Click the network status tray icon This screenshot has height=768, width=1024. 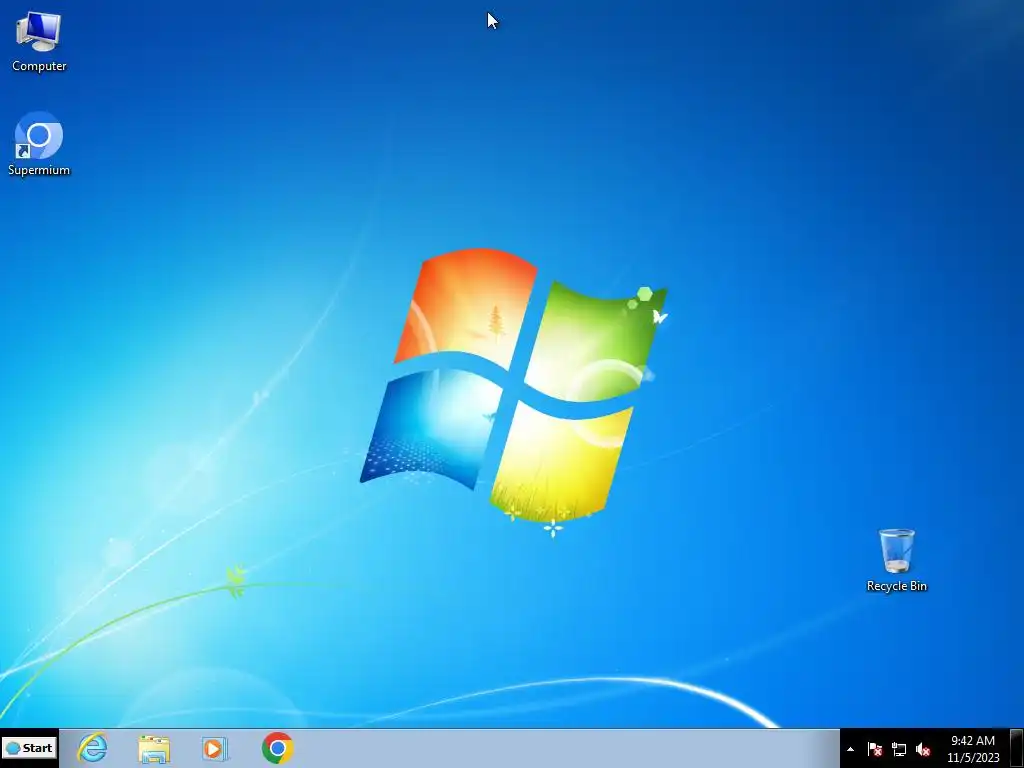(x=899, y=749)
